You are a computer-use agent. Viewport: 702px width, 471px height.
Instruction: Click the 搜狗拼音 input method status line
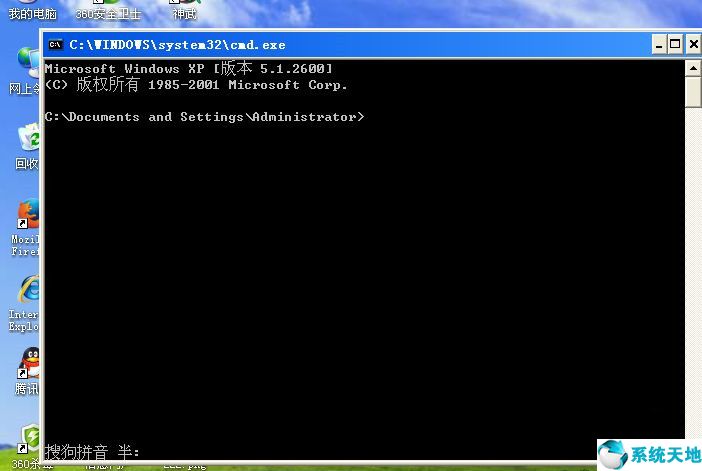[x=92, y=452]
